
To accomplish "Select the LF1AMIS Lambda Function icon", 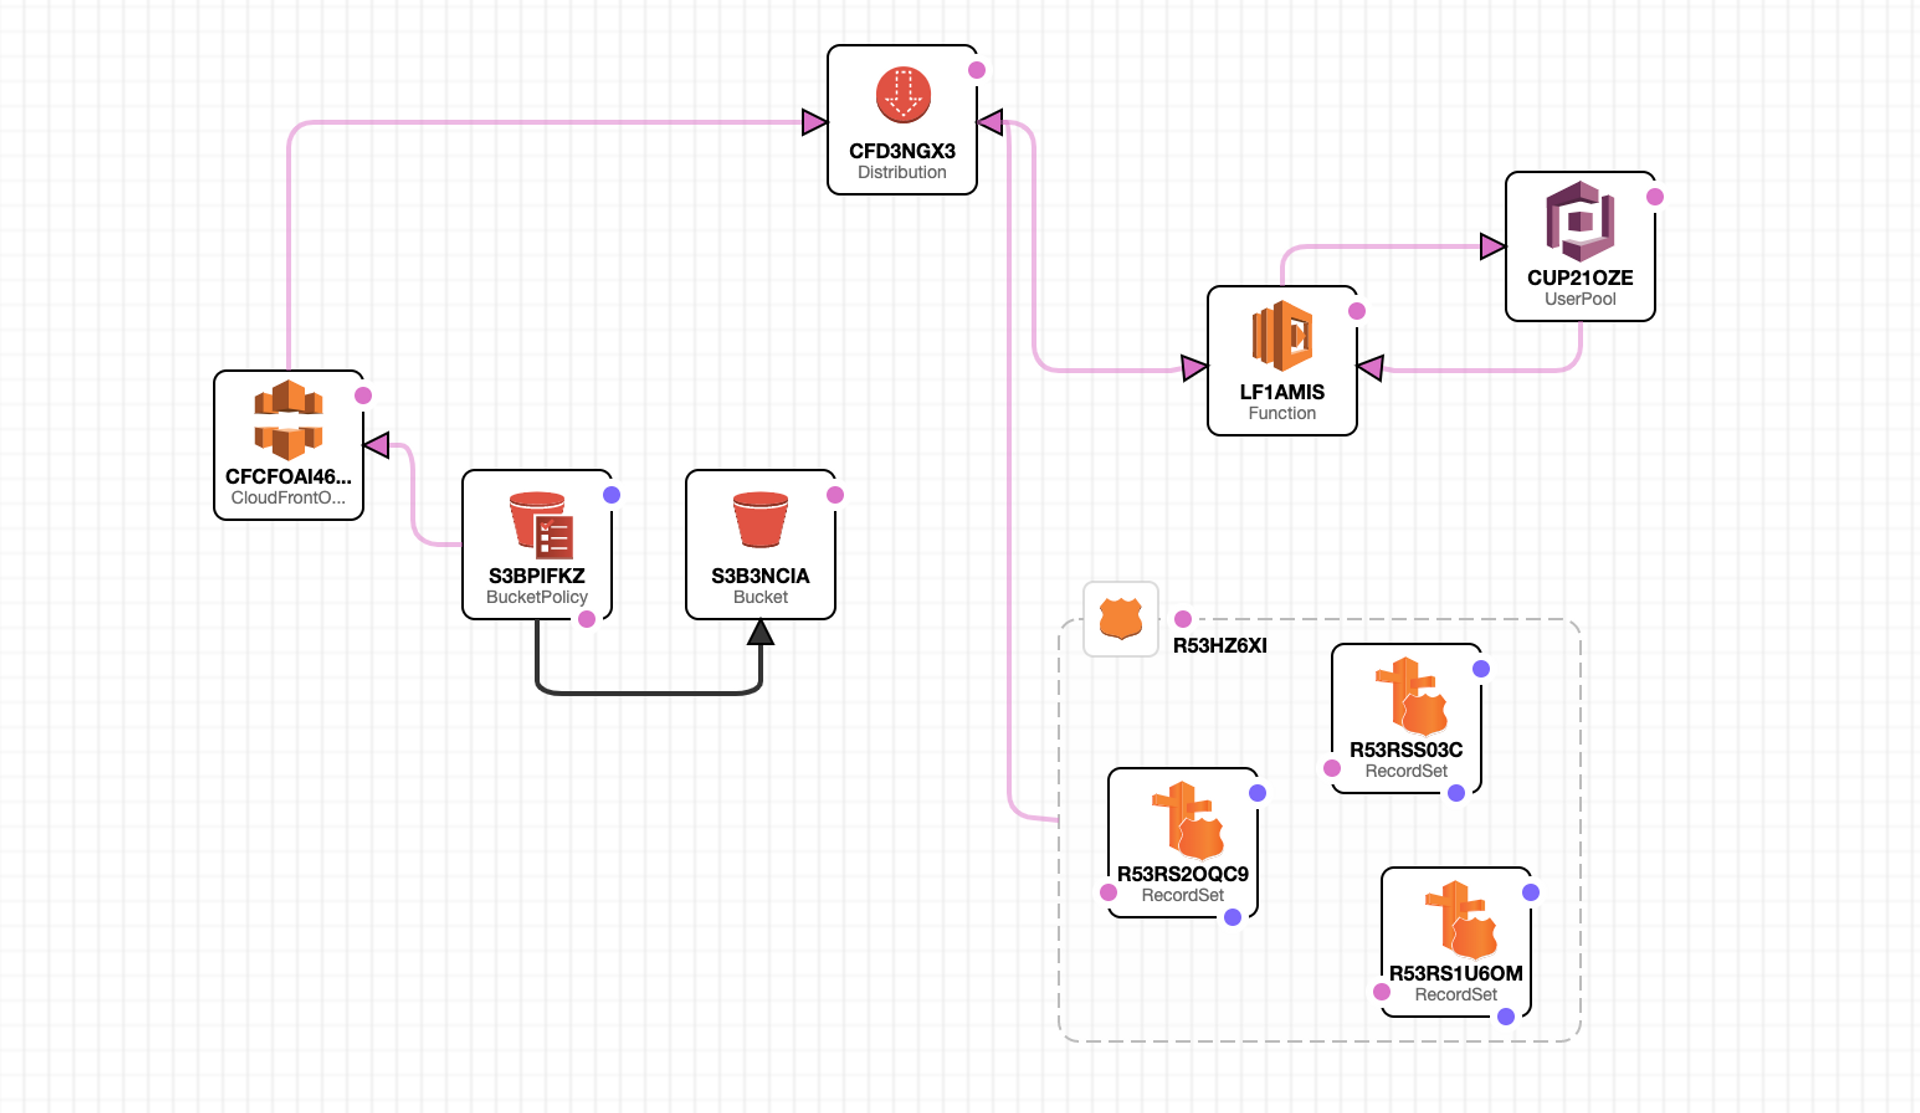I will tap(1281, 336).
